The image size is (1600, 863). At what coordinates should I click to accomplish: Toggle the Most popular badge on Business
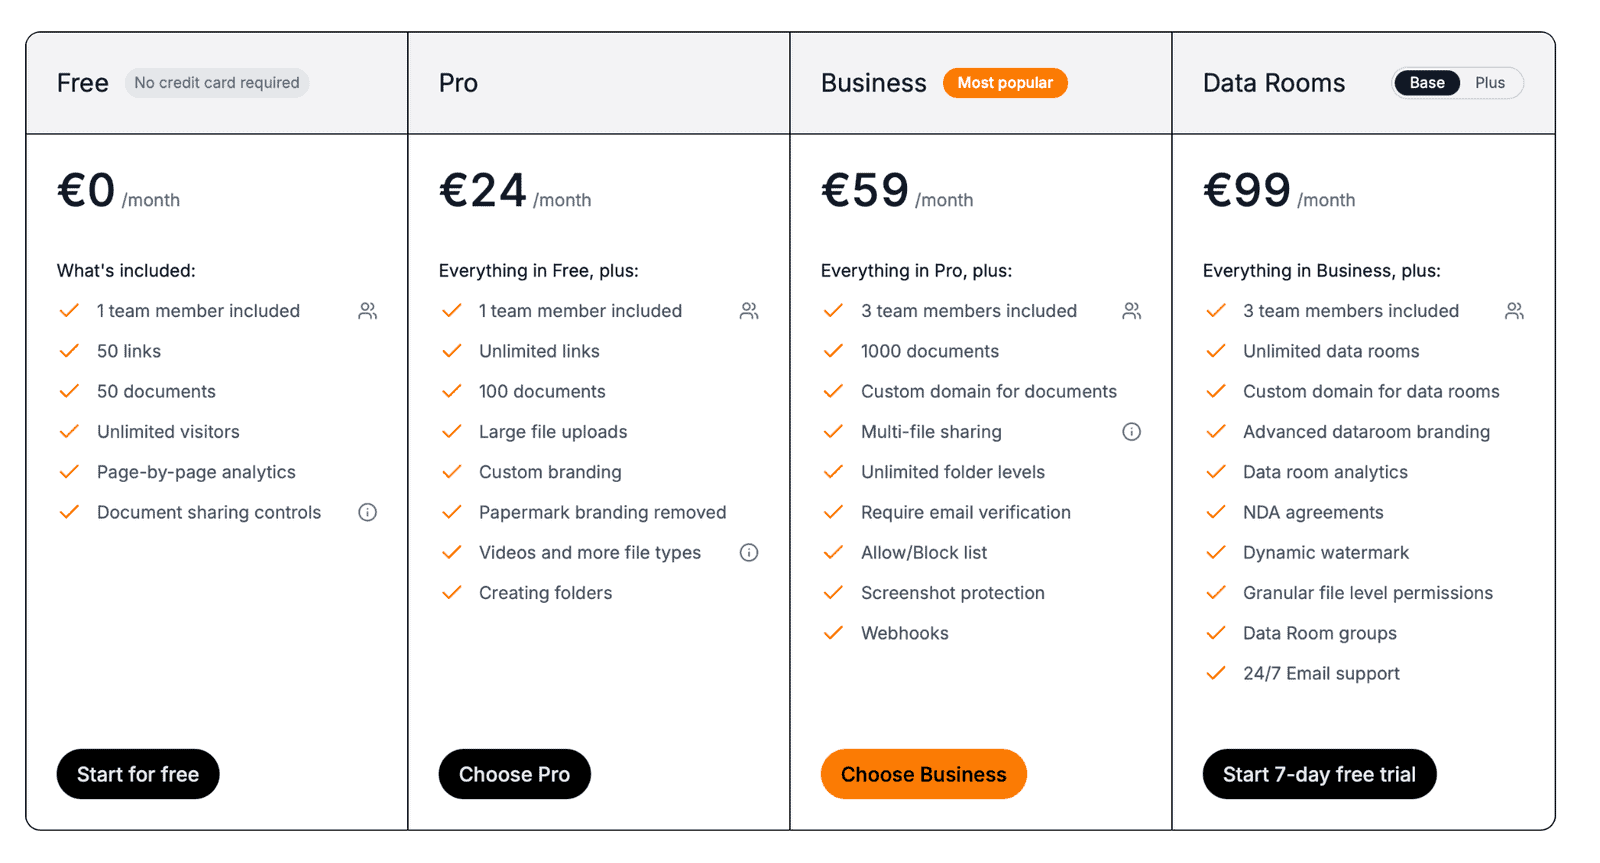click(1005, 83)
